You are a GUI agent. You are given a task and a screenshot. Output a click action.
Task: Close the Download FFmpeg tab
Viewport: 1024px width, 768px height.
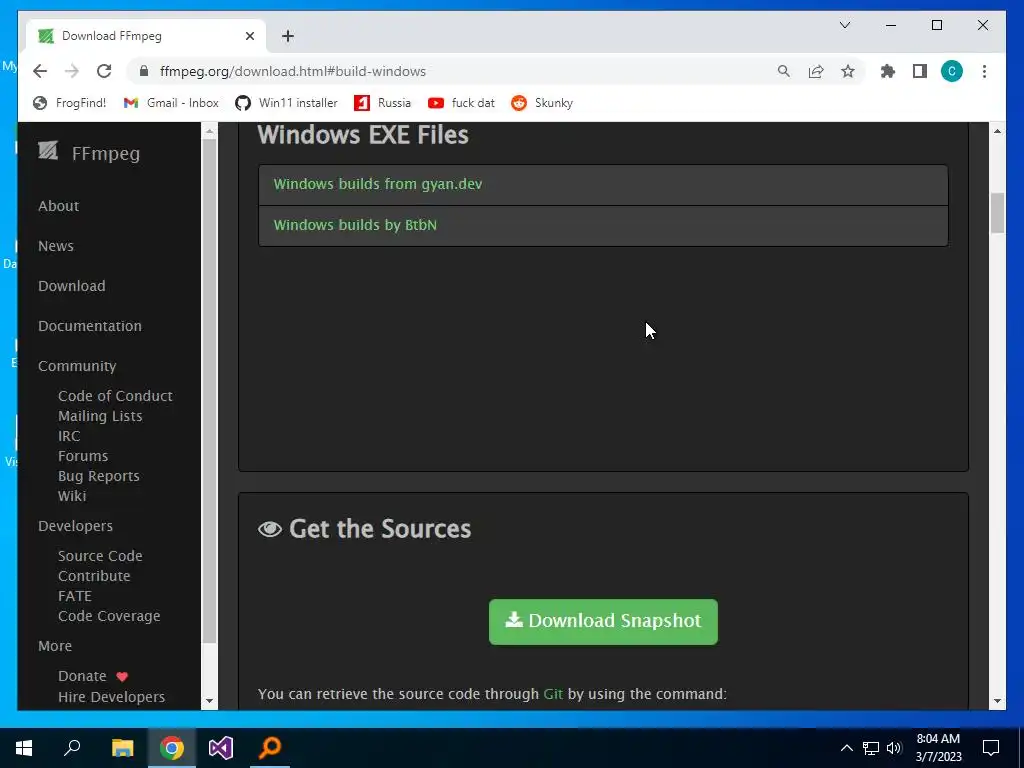249,36
